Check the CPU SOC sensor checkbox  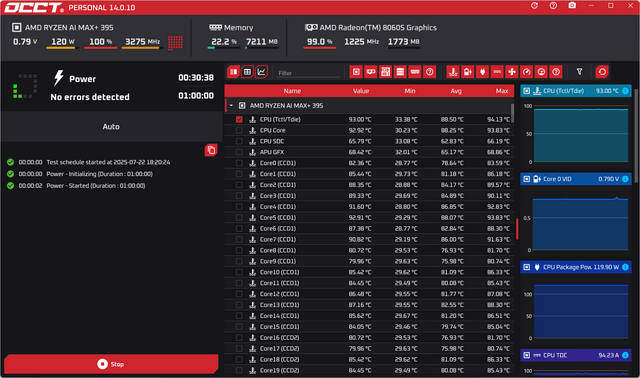239,141
